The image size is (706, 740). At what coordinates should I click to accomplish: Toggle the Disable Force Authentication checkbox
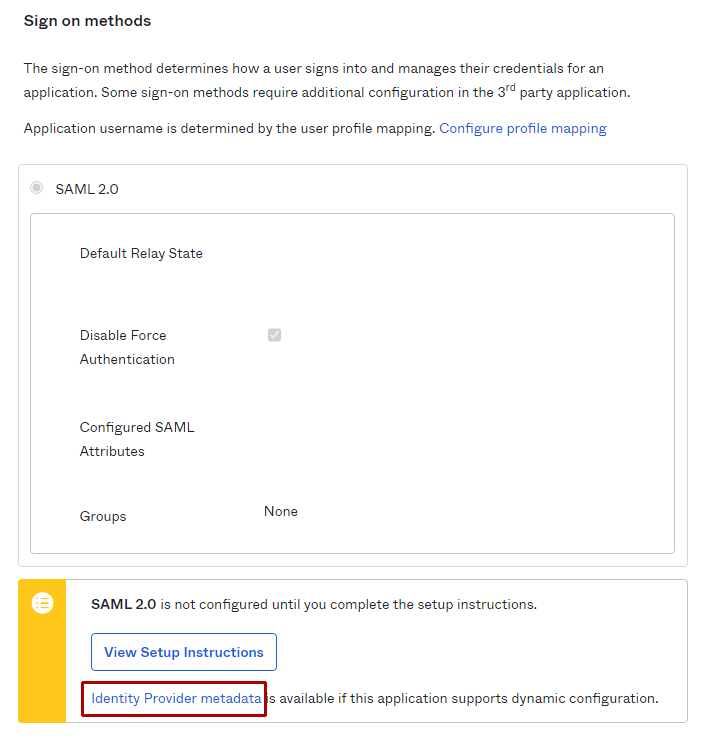pos(274,335)
